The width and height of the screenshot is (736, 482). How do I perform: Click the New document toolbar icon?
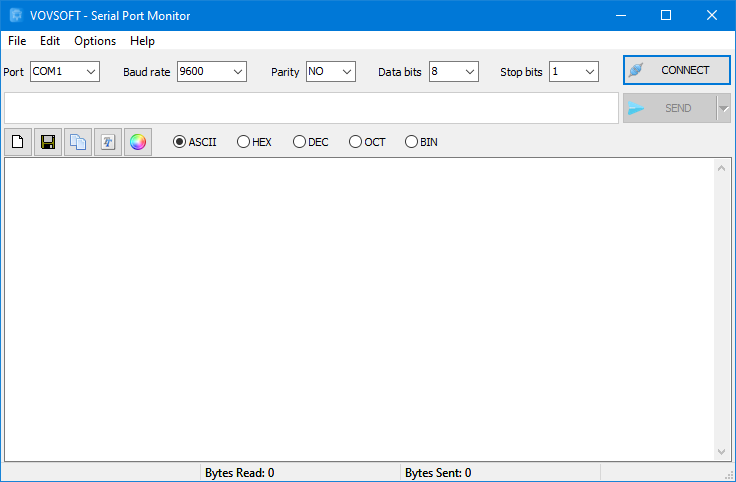(x=18, y=142)
